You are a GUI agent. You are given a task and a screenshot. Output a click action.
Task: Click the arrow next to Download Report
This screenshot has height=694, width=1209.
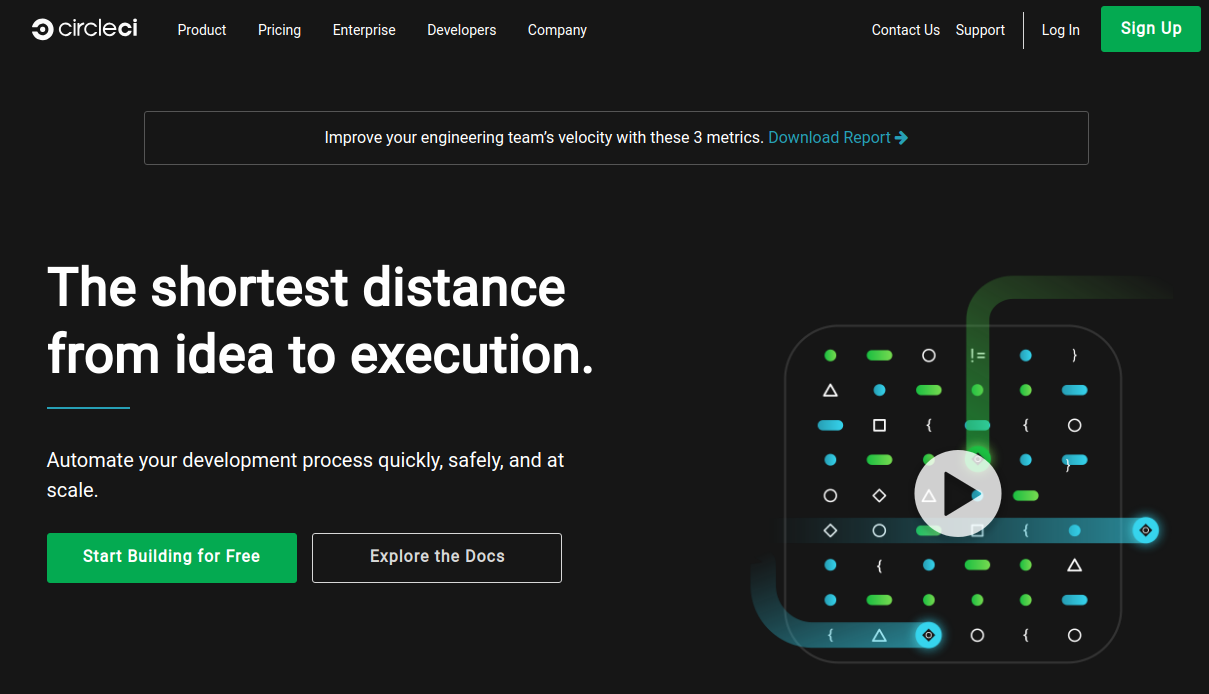901,138
